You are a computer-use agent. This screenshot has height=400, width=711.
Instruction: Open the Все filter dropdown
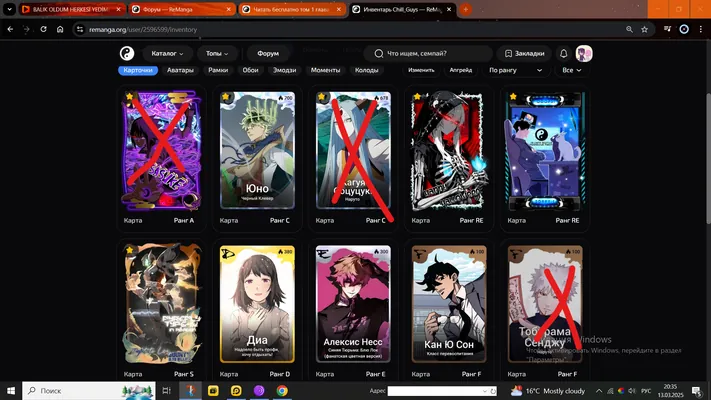point(571,70)
